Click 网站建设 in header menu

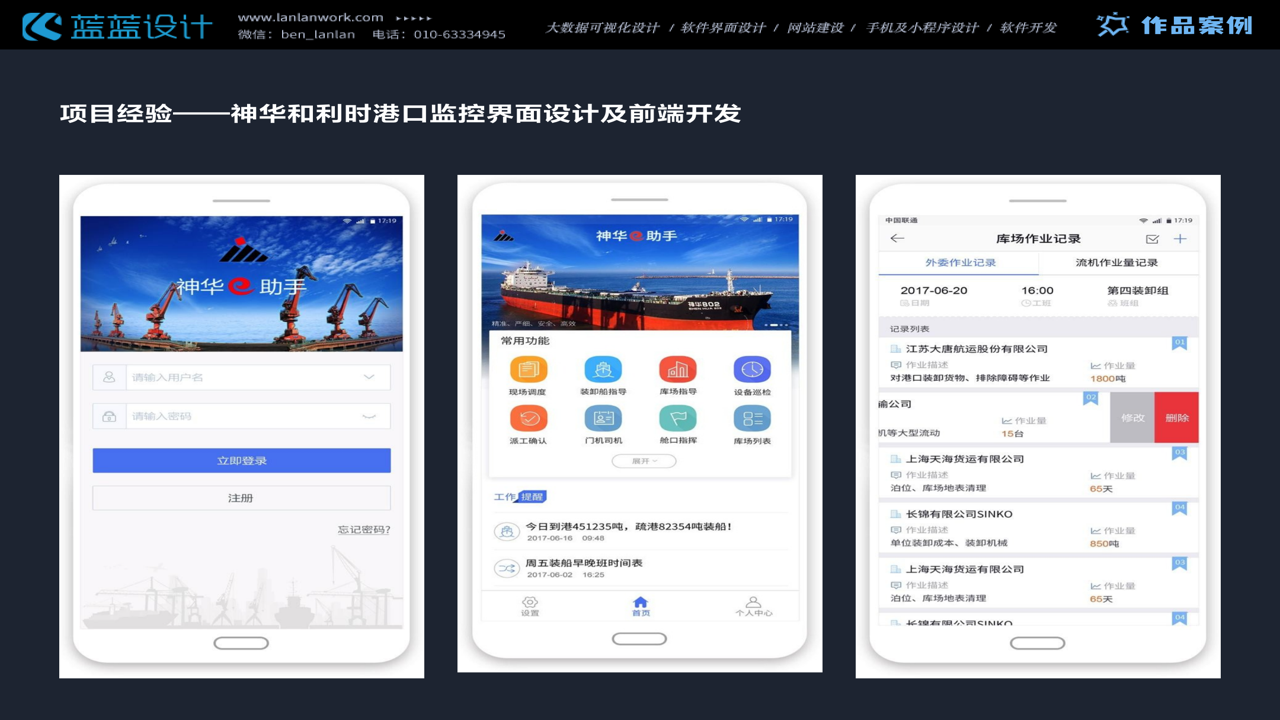pos(815,27)
